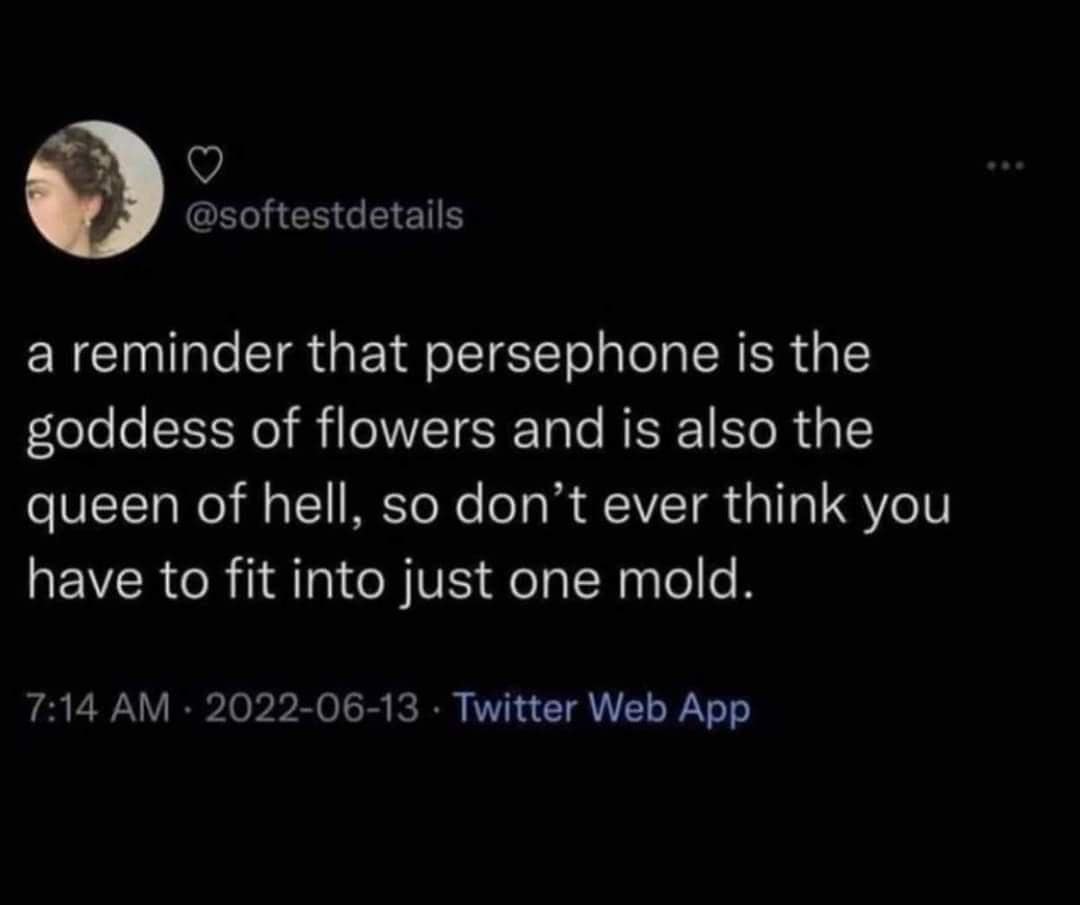Click the word "persephone" in the tweet
Viewport: 1080px width, 905px height.
click(537, 358)
